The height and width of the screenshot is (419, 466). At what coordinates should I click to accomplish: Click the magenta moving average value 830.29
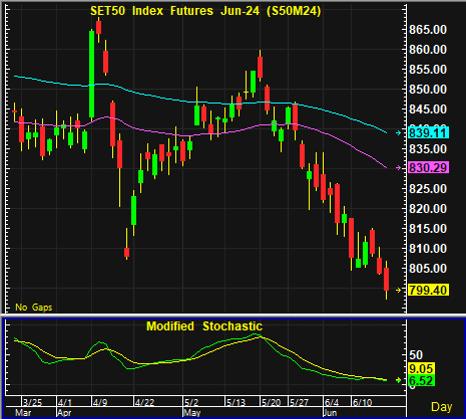coord(429,167)
